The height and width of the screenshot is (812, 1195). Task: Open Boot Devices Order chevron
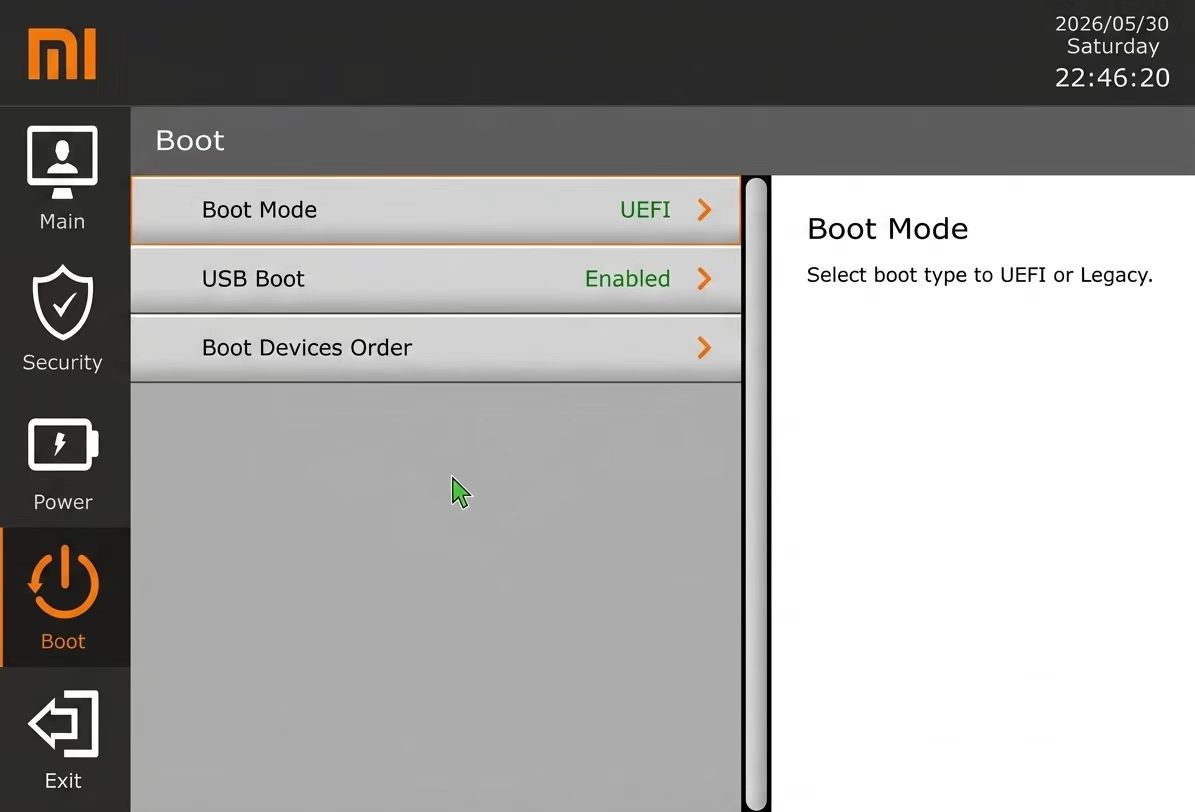704,348
